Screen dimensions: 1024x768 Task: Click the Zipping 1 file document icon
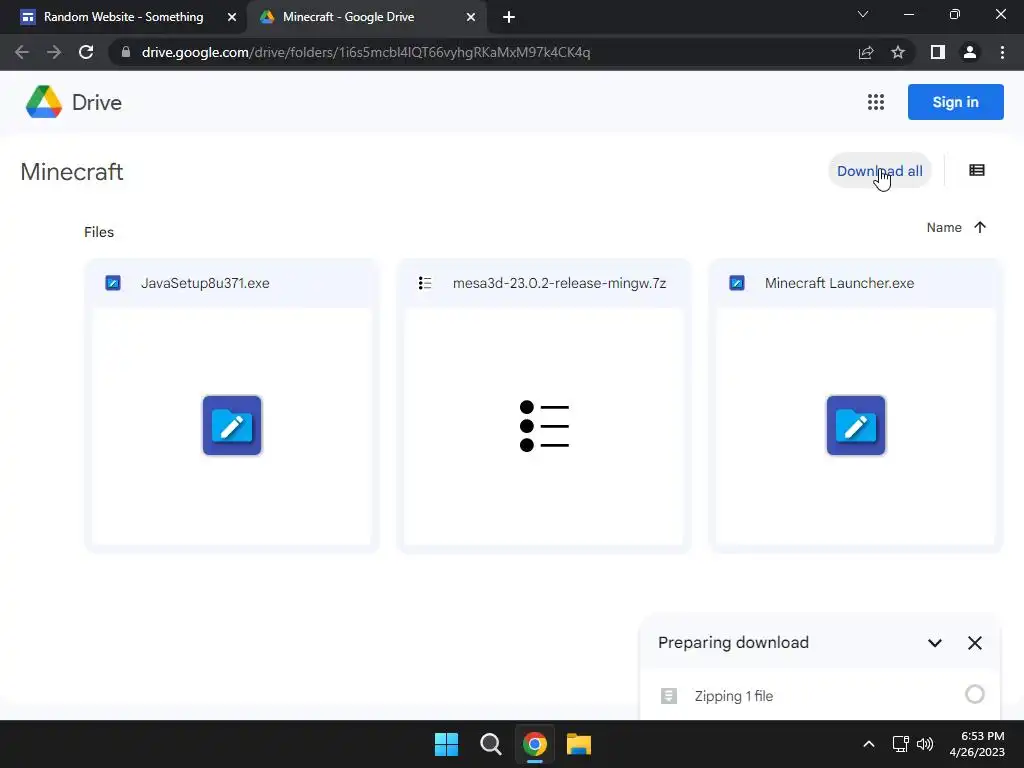[x=669, y=696]
